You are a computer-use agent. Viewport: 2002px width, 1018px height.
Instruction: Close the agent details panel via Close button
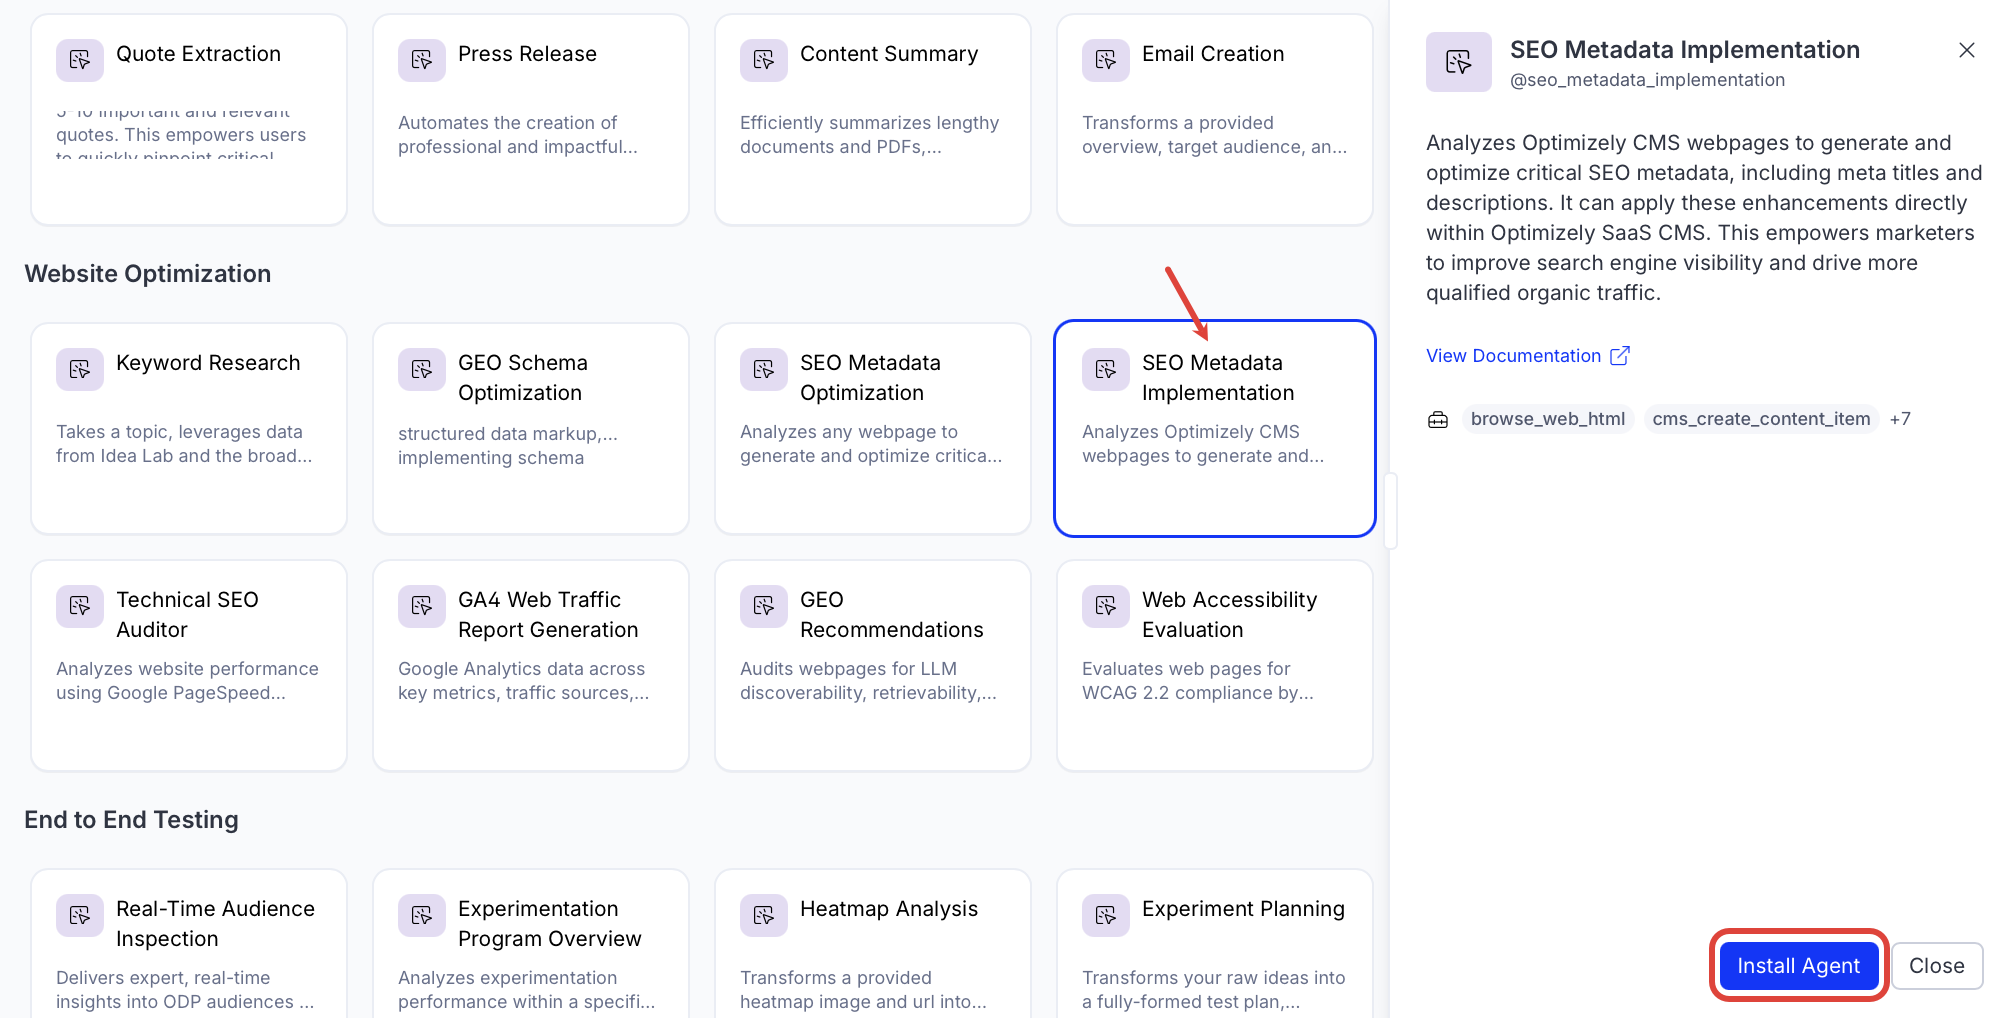1936,966
